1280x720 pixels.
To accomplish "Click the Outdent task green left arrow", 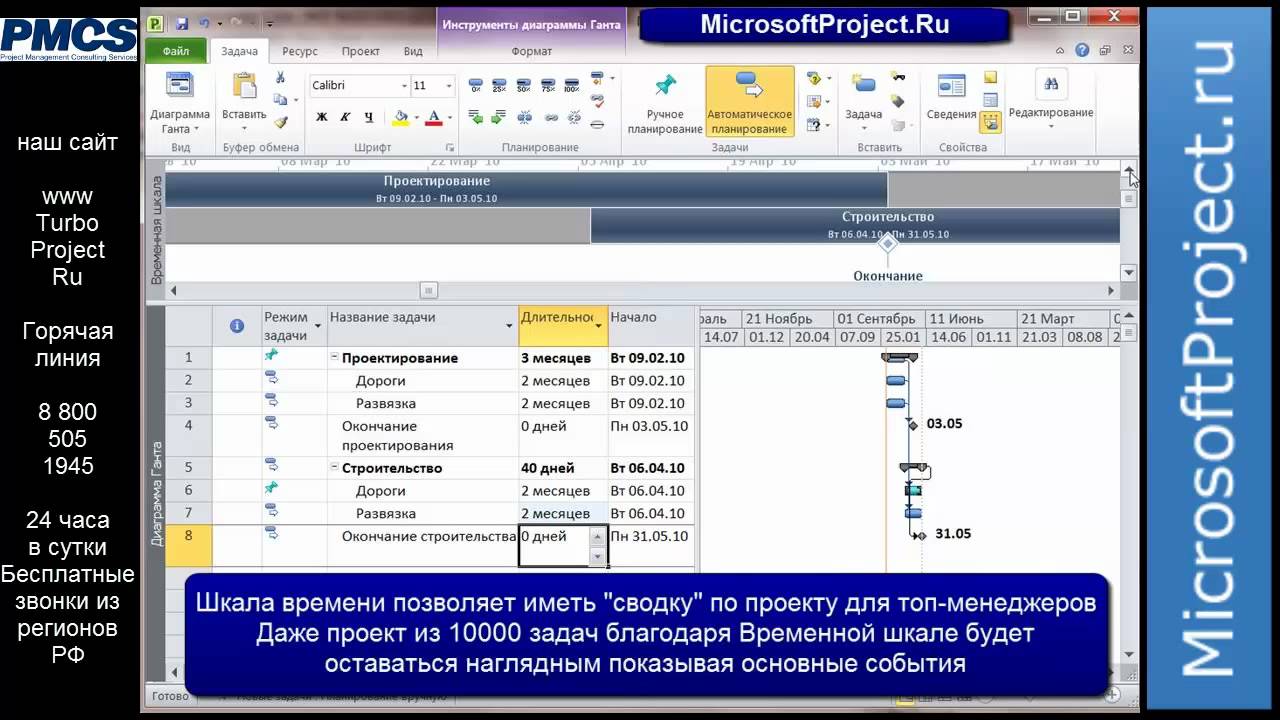I will tap(476, 117).
